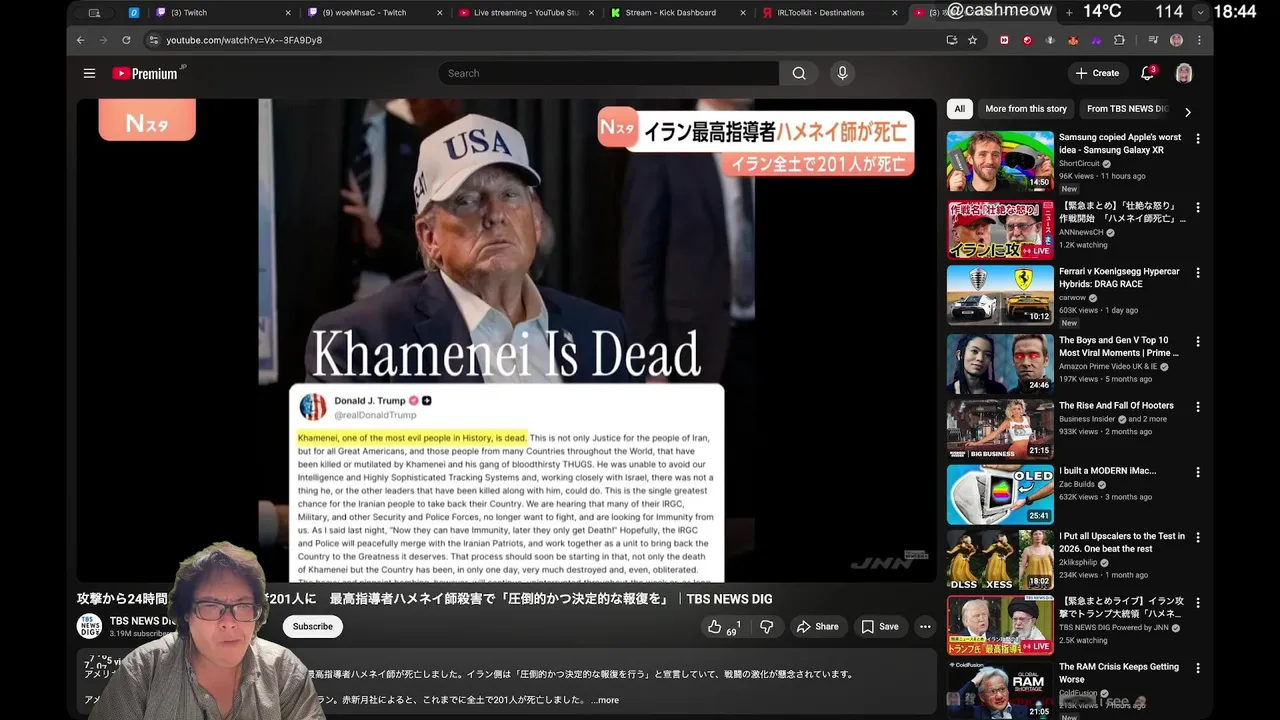Switch to woeMhsaC - Twitch tab

pyautogui.click(x=374, y=13)
